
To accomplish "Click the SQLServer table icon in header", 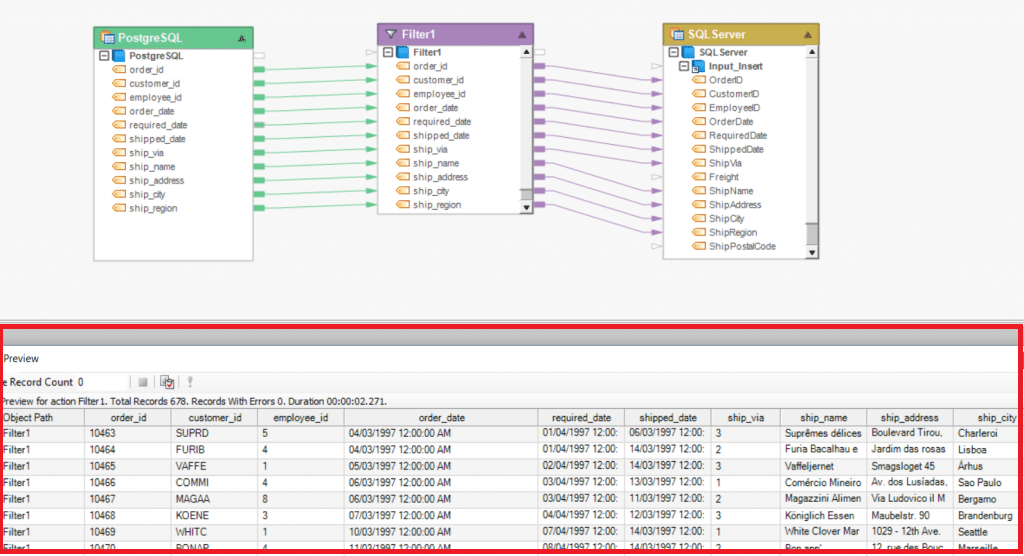I will pyautogui.click(x=677, y=34).
